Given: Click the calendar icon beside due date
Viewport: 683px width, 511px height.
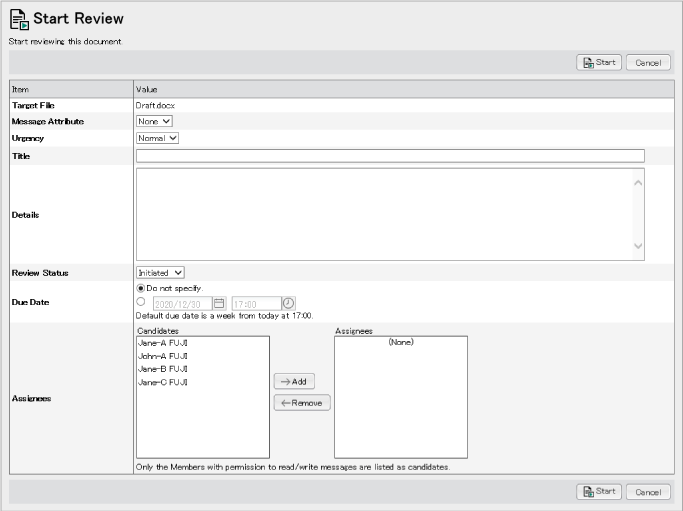Looking at the screenshot, I should pos(219,303).
